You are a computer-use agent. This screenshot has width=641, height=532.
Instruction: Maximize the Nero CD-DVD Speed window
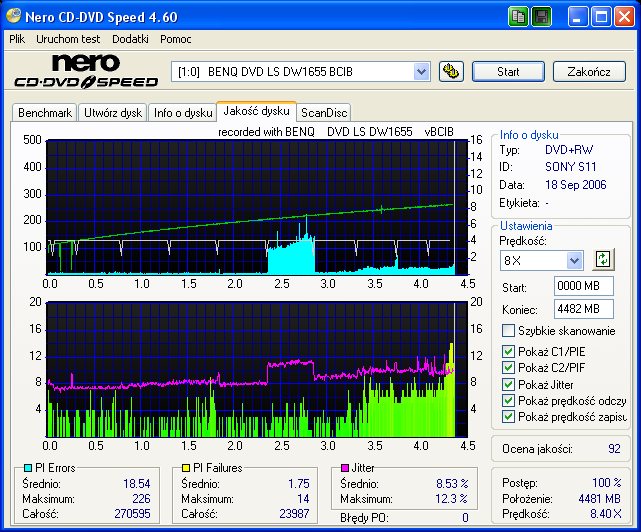click(x=601, y=17)
